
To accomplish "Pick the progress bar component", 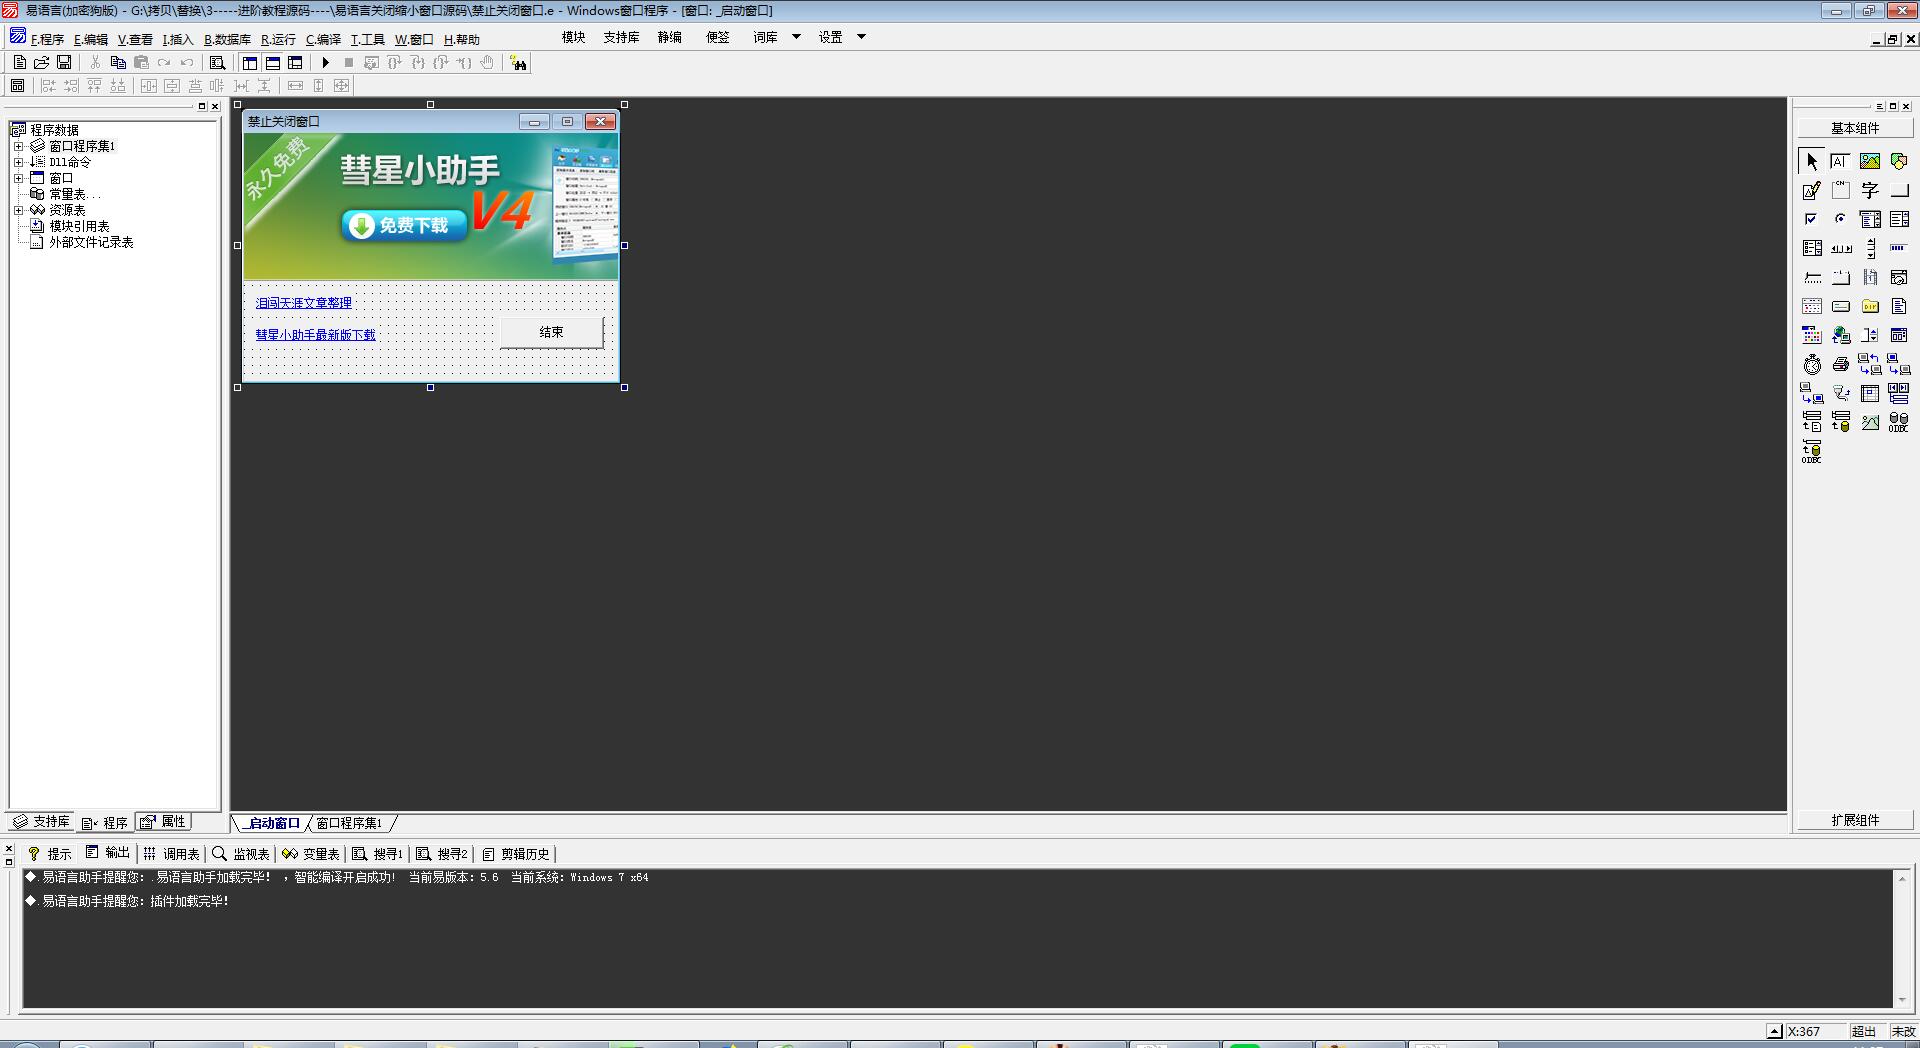I will tap(1899, 248).
